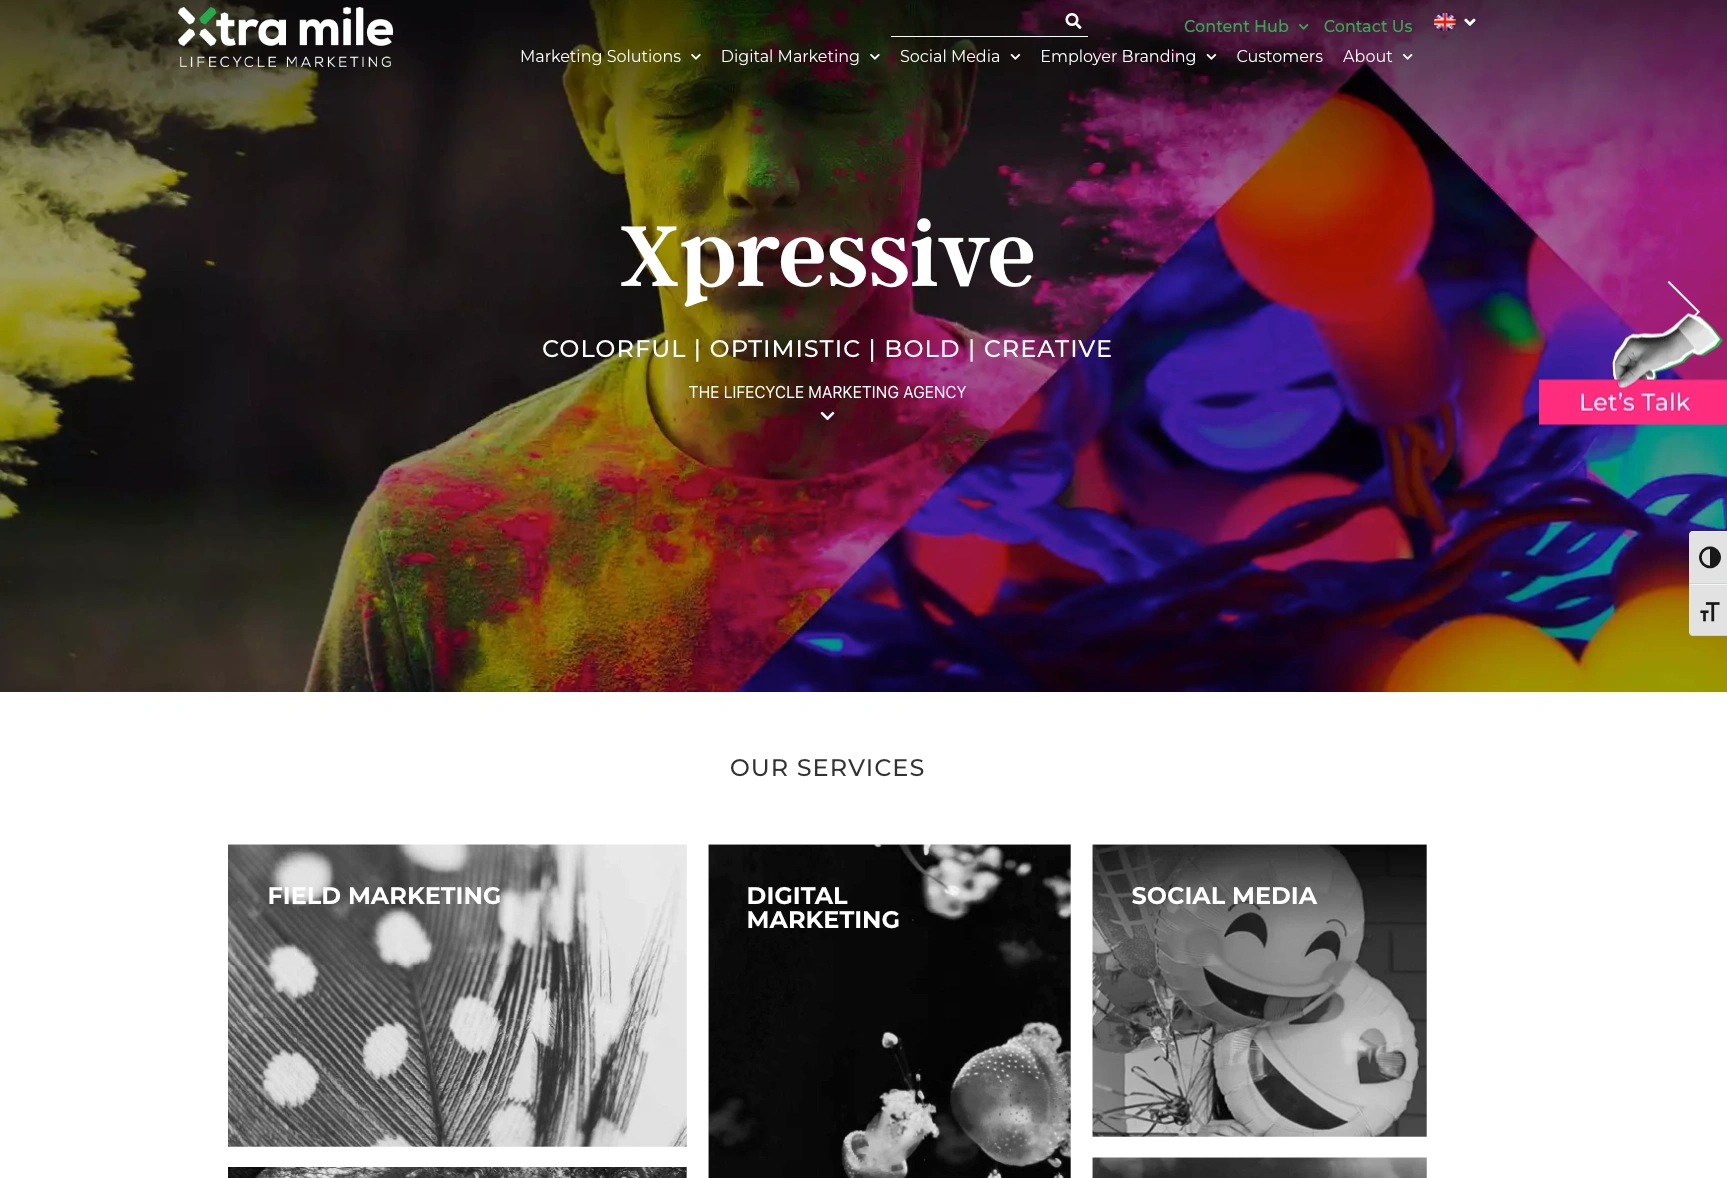Open the About menu
Screen dimensions: 1727x1178
pyautogui.click(x=1378, y=56)
